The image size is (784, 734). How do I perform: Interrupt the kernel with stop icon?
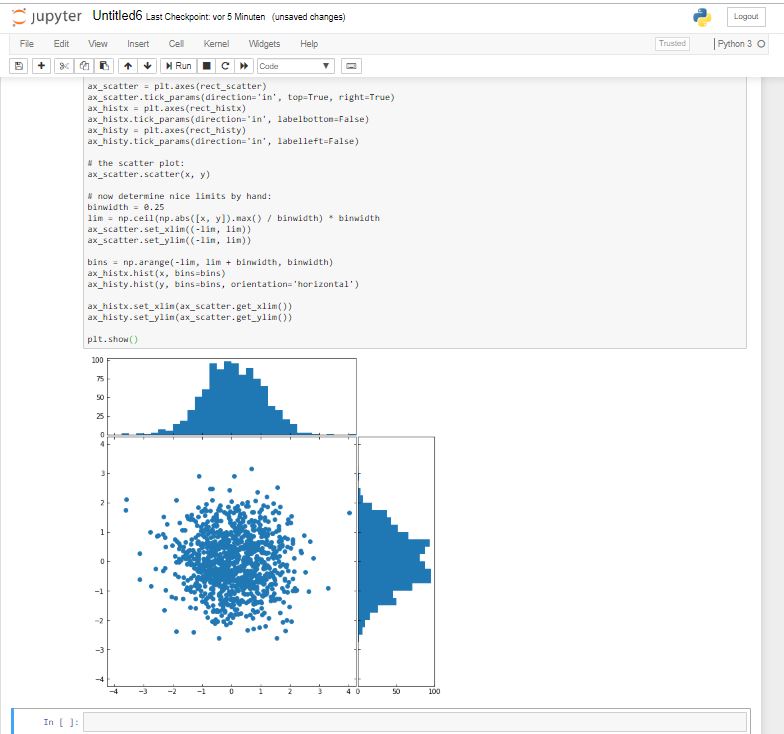point(206,66)
